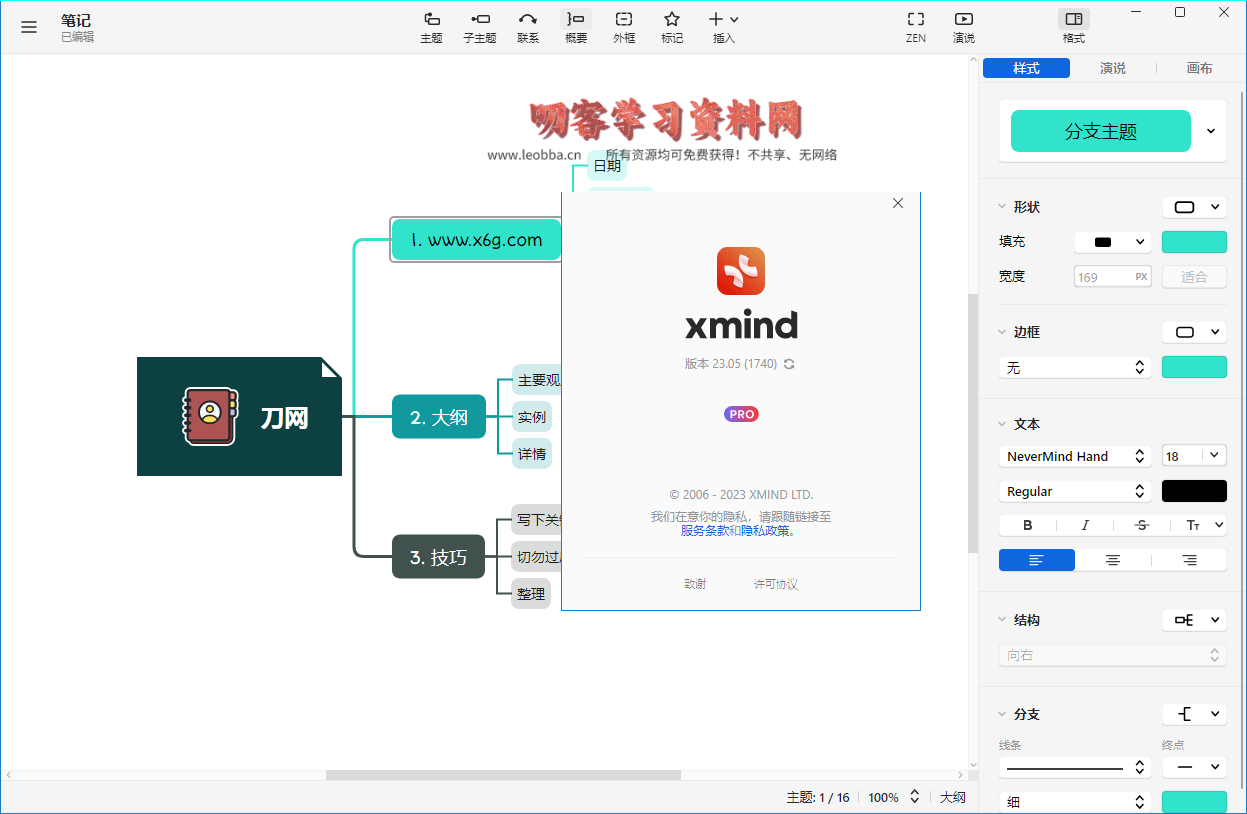Image resolution: width=1247 pixels, height=814 pixels.
Task: Toggle bold text formatting
Action: point(1027,525)
